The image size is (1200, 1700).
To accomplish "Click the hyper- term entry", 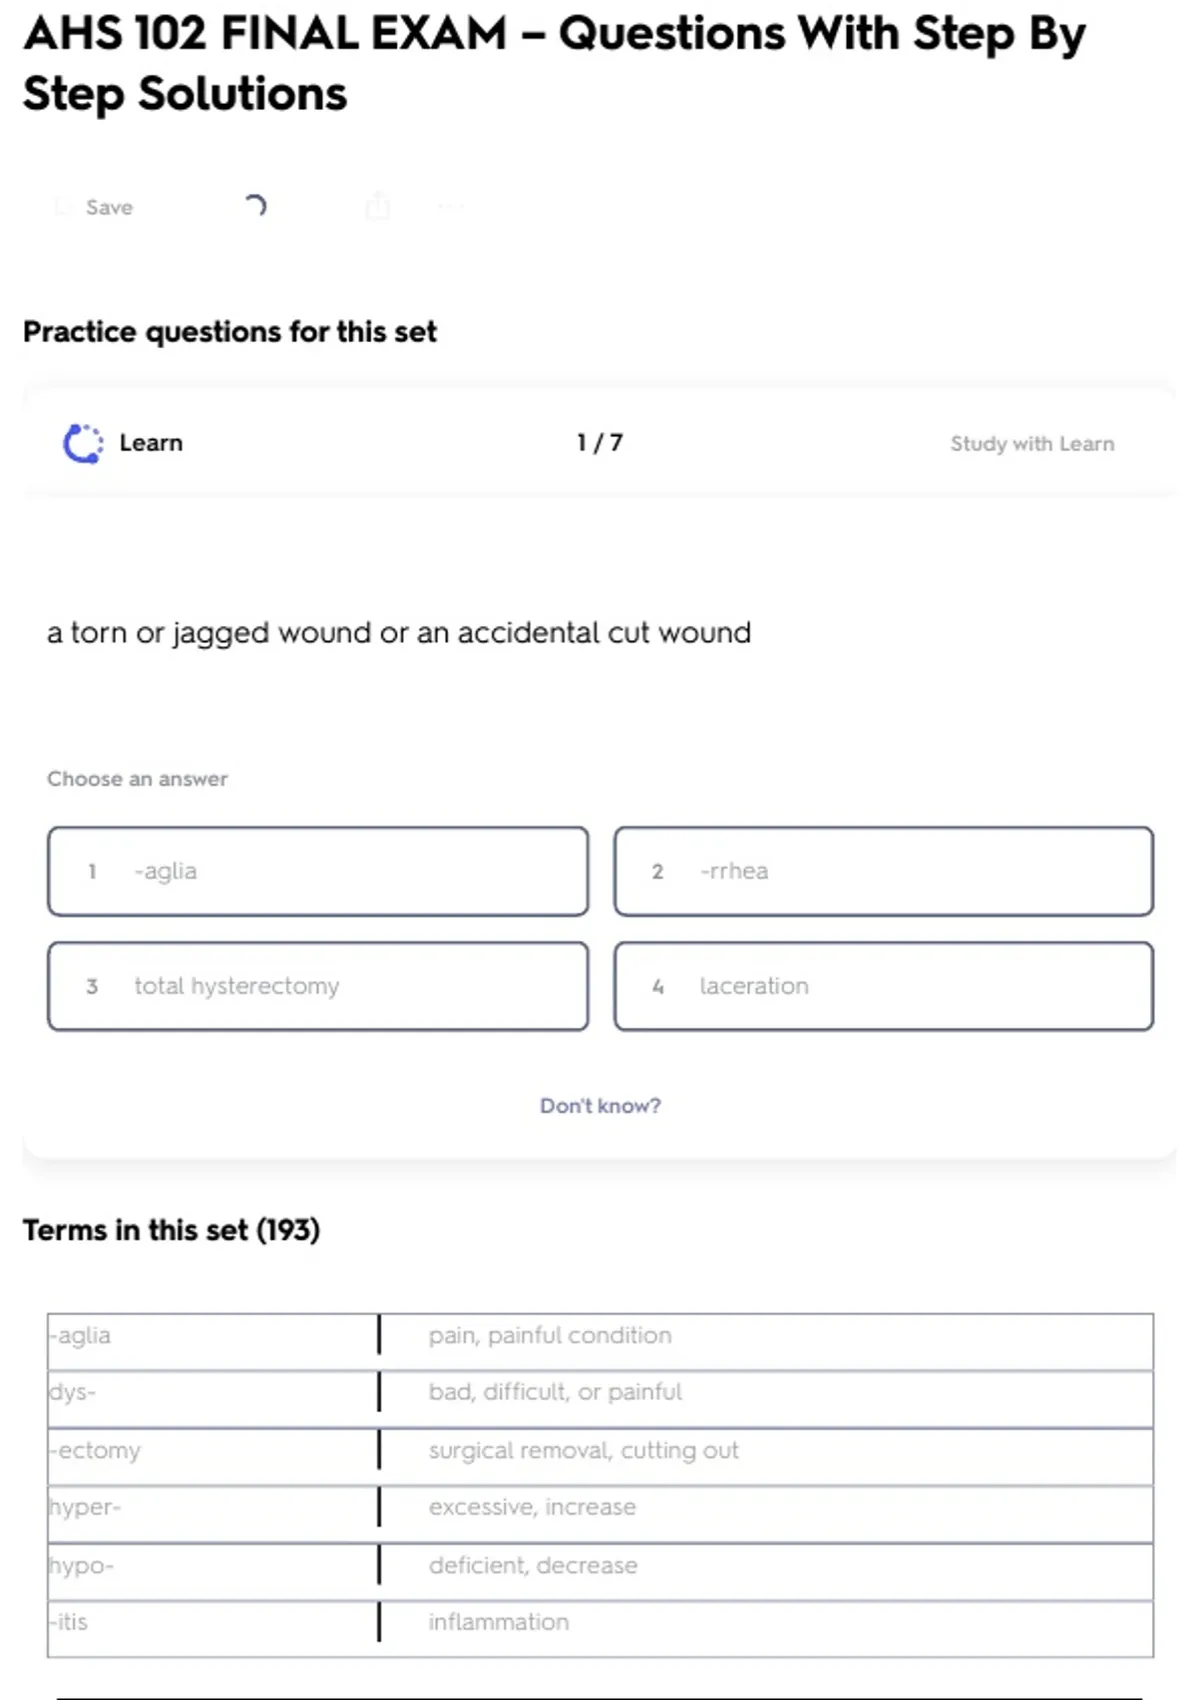I will tap(85, 1507).
